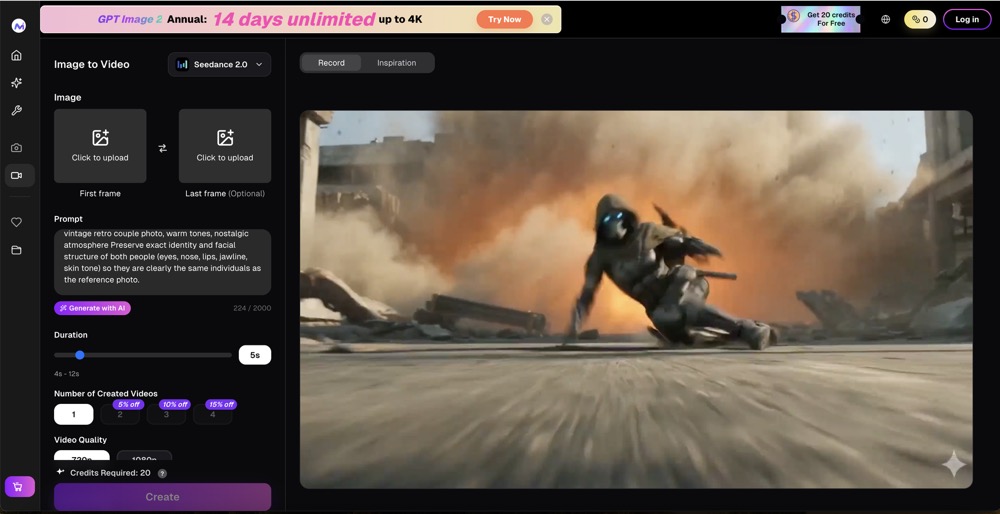Open the shopping cart icon
This screenshot has height=514, width=1000.
coord(18,487)
